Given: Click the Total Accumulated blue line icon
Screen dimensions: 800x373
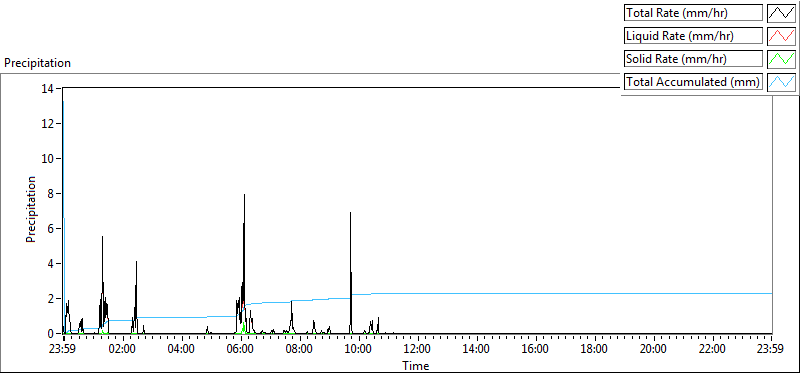Looking at the screenshot, I should click(x=781, y=81).
